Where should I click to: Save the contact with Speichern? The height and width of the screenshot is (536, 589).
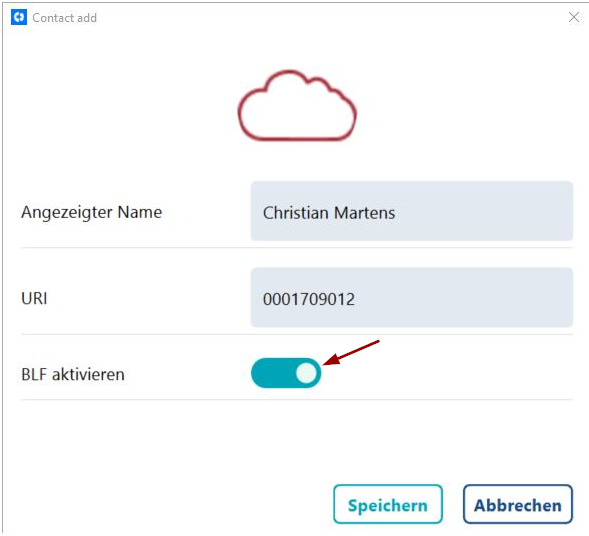388,504
